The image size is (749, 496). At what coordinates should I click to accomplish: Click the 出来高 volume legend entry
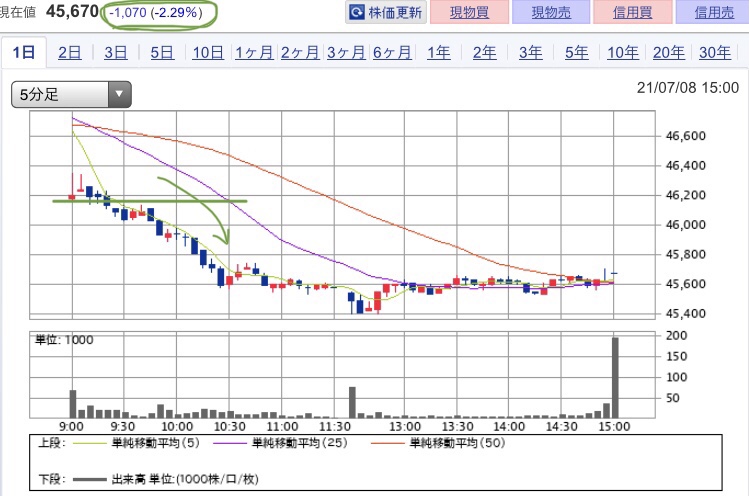pyautogui.click(x=166, y=479)
